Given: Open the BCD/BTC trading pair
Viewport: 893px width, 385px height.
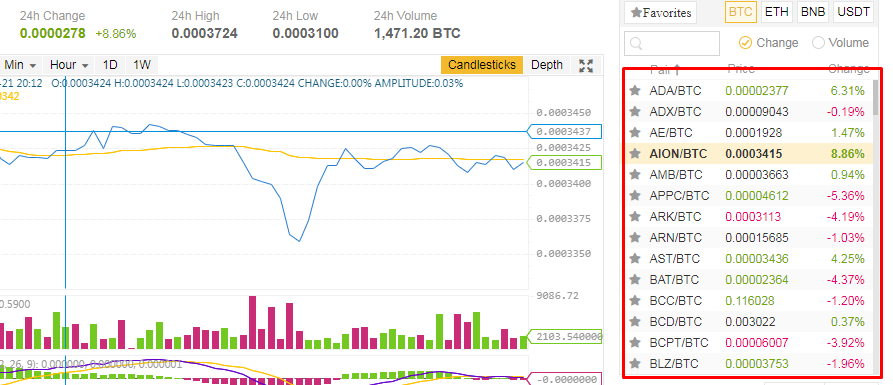Looking at the screenshot, I should [748, 321].
